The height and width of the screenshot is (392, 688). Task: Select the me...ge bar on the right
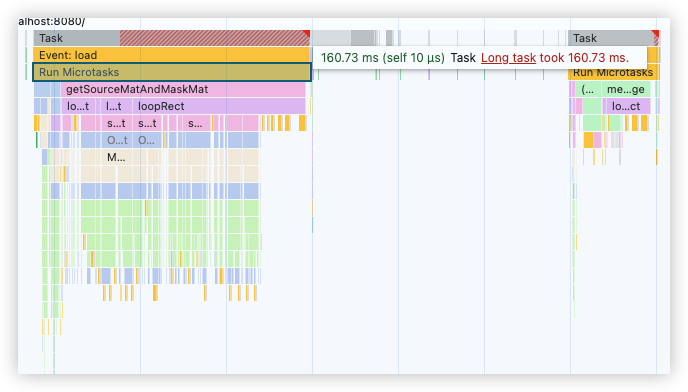point(626,90)
